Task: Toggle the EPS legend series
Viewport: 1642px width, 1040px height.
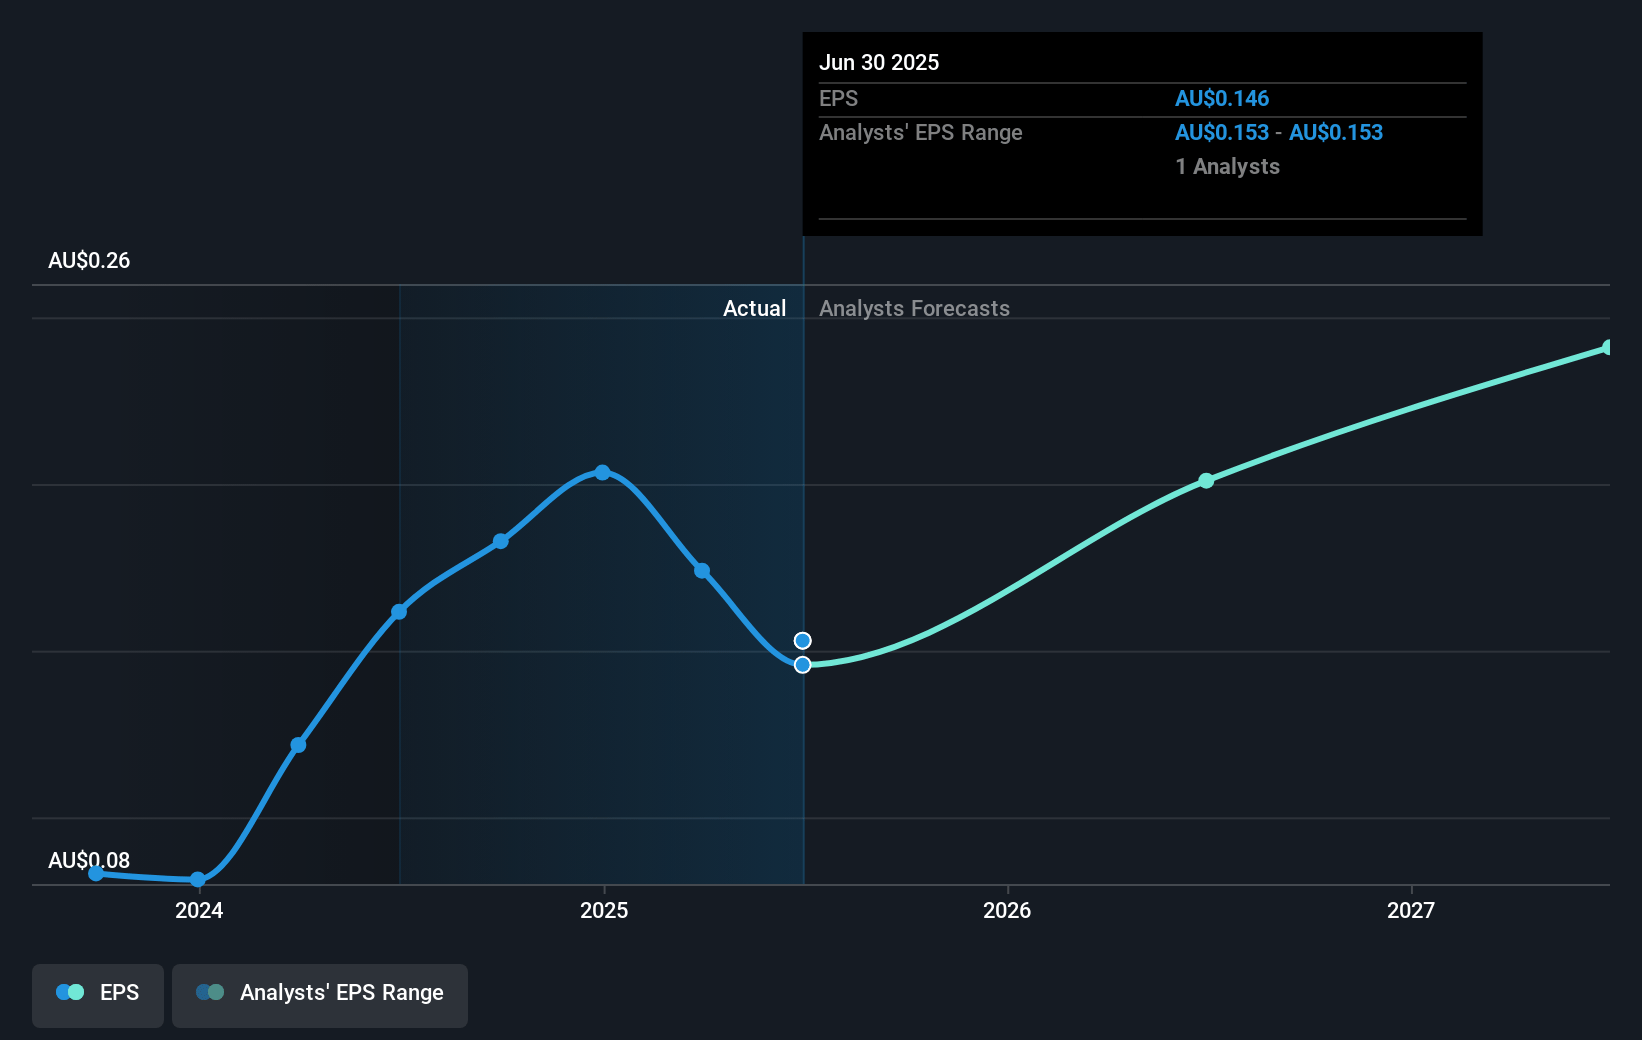Action: (x=98, y=995)
